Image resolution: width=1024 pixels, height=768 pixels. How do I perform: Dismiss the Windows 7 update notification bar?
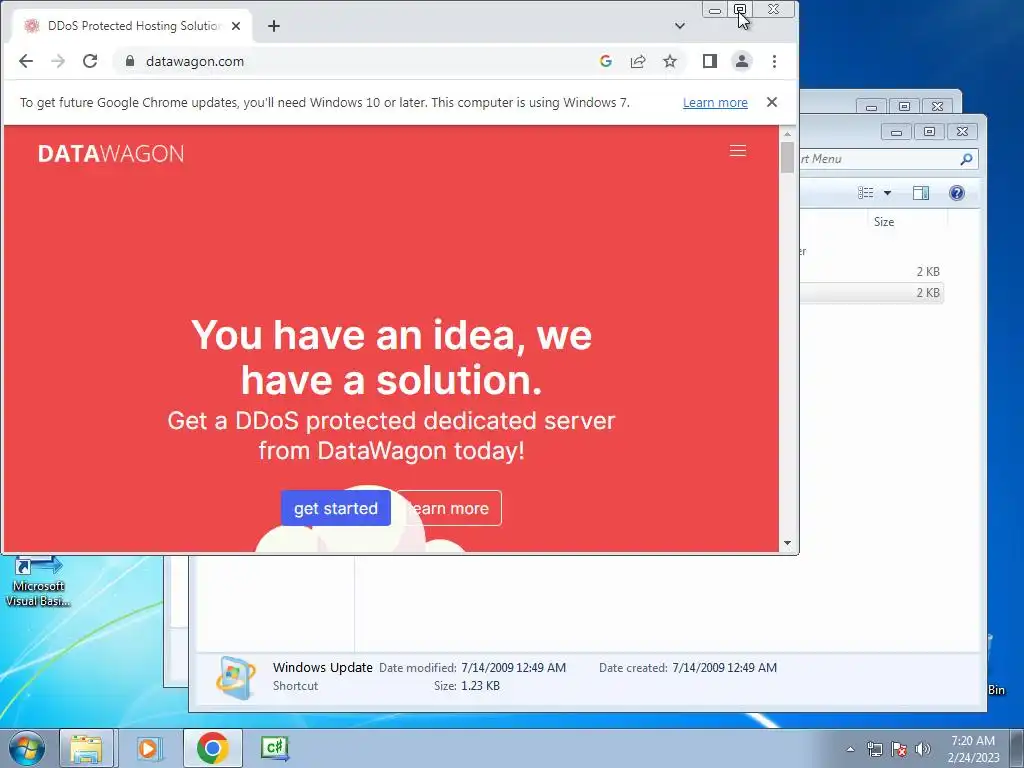pyautogui.click(x=772, y=102)
